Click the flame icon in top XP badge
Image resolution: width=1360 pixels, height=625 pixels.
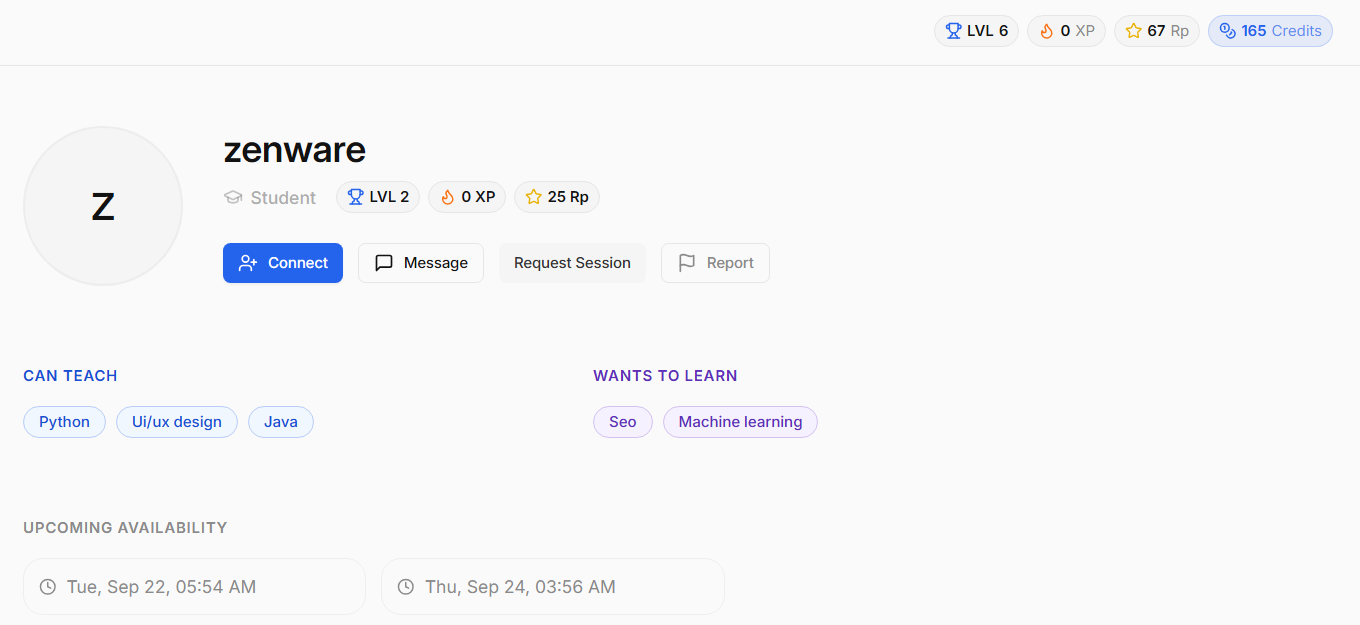pos(1047,31)
